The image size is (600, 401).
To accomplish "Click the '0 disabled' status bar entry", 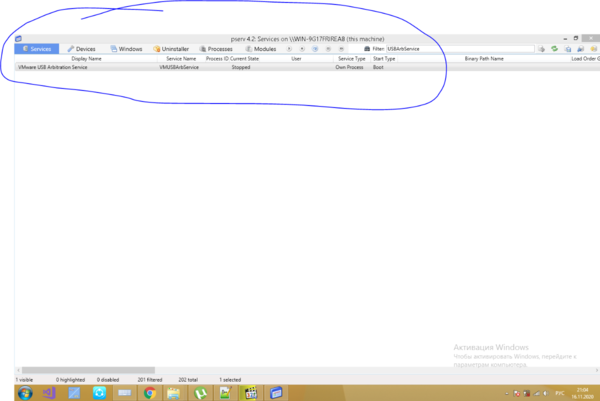I will (108, 380).
